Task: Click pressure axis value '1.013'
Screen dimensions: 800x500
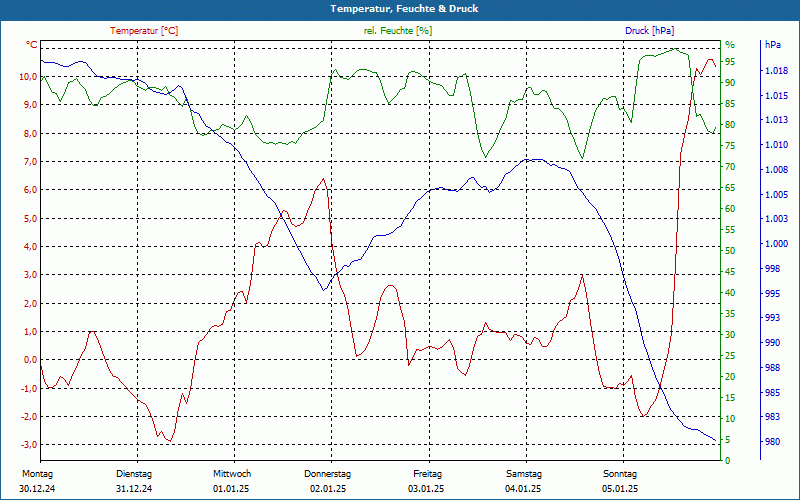Action: point(776,120)
